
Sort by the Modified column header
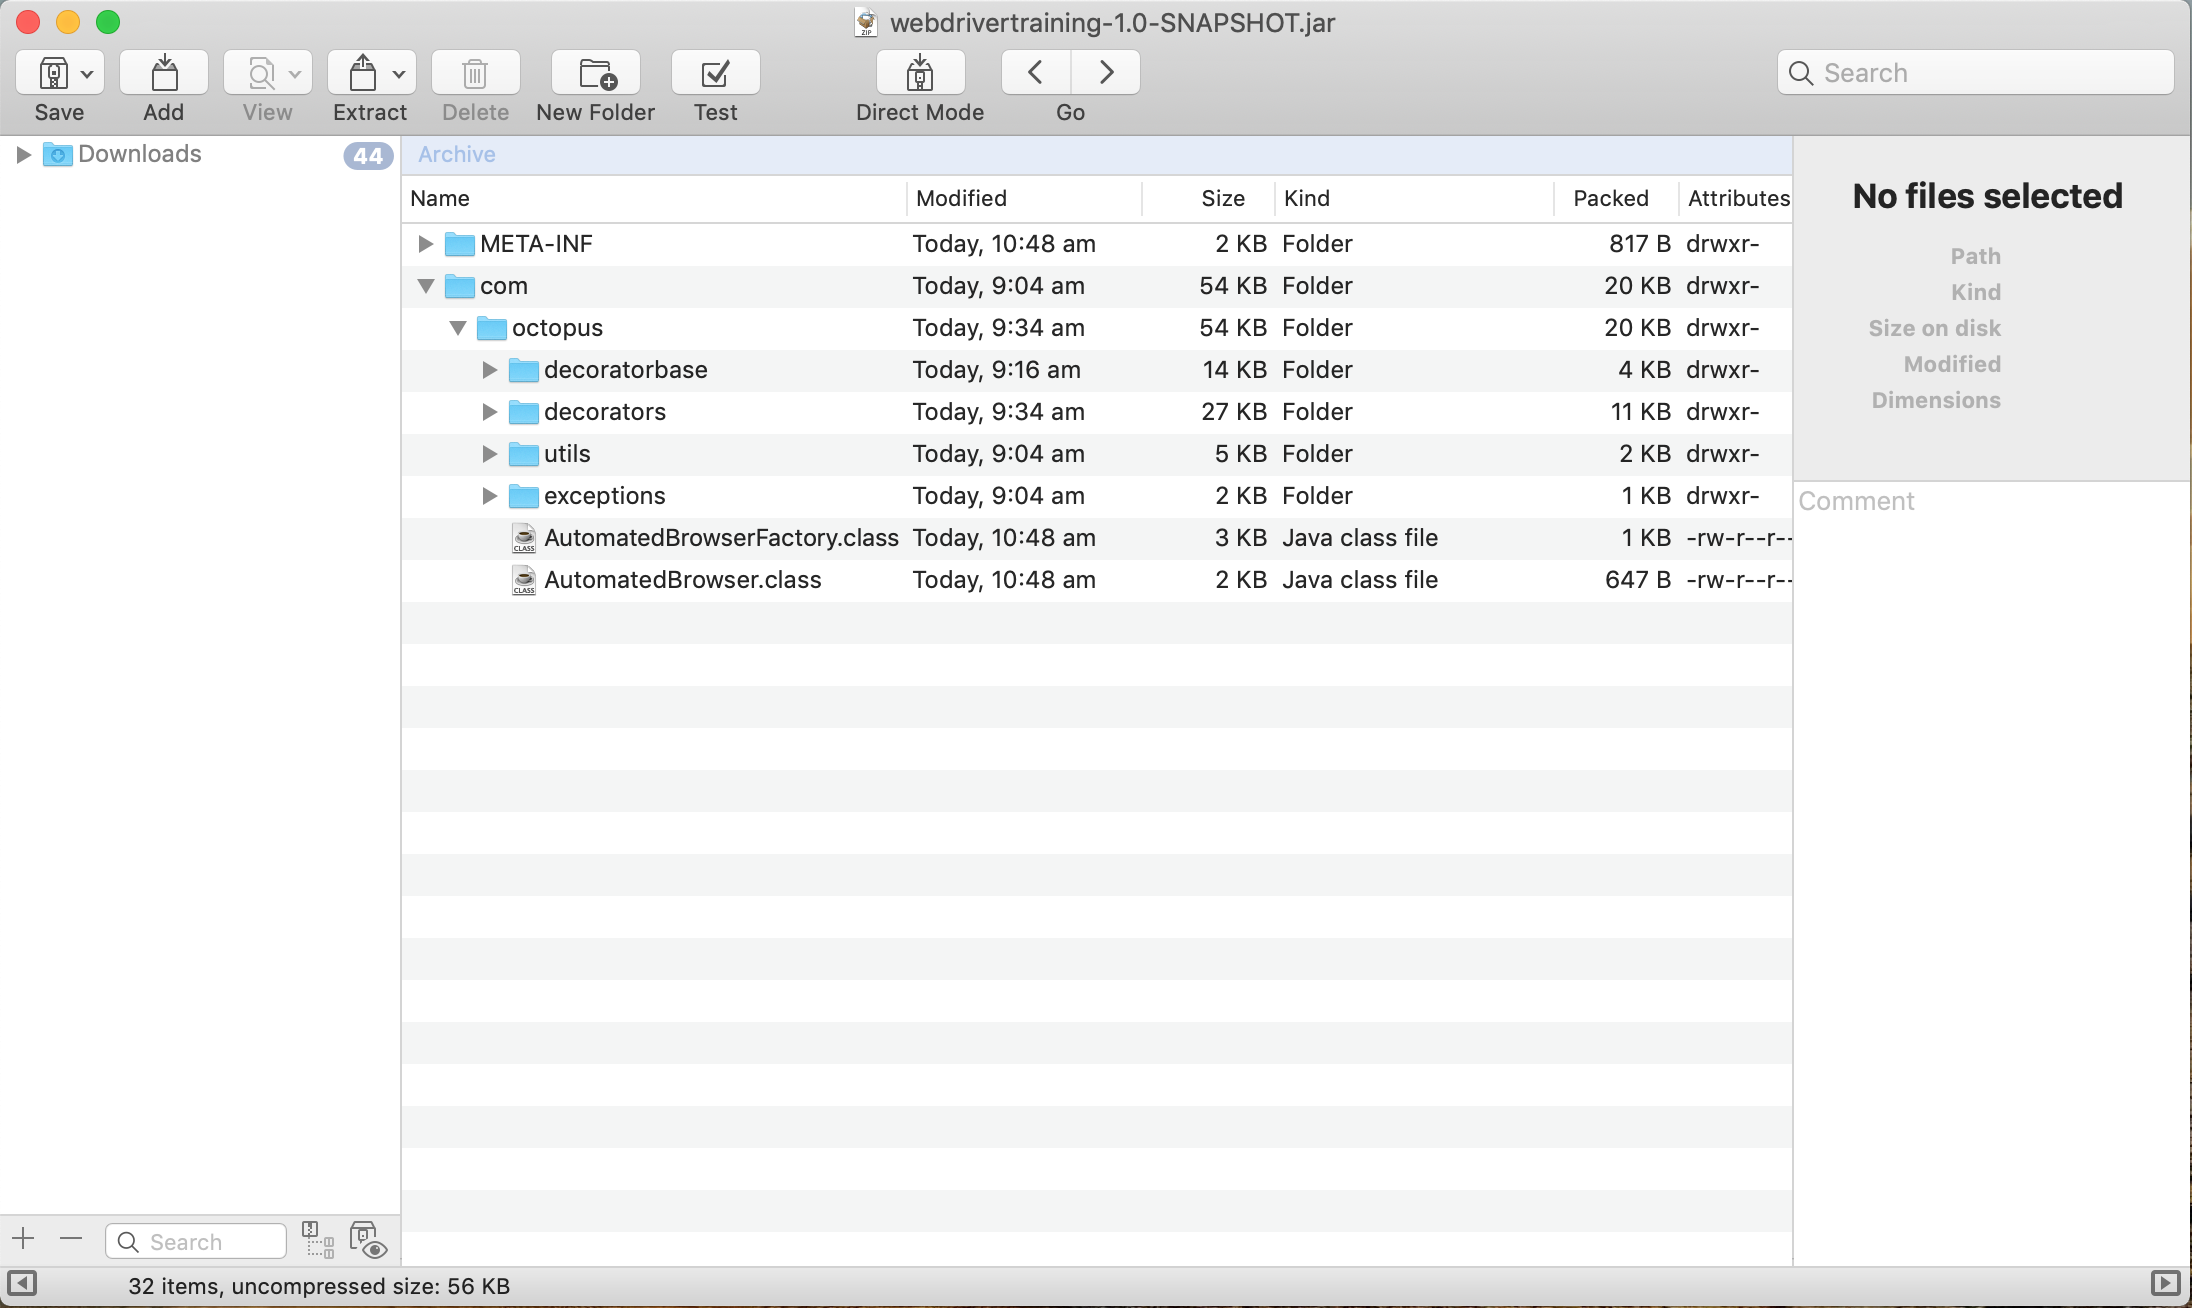(x=961, y=198)
